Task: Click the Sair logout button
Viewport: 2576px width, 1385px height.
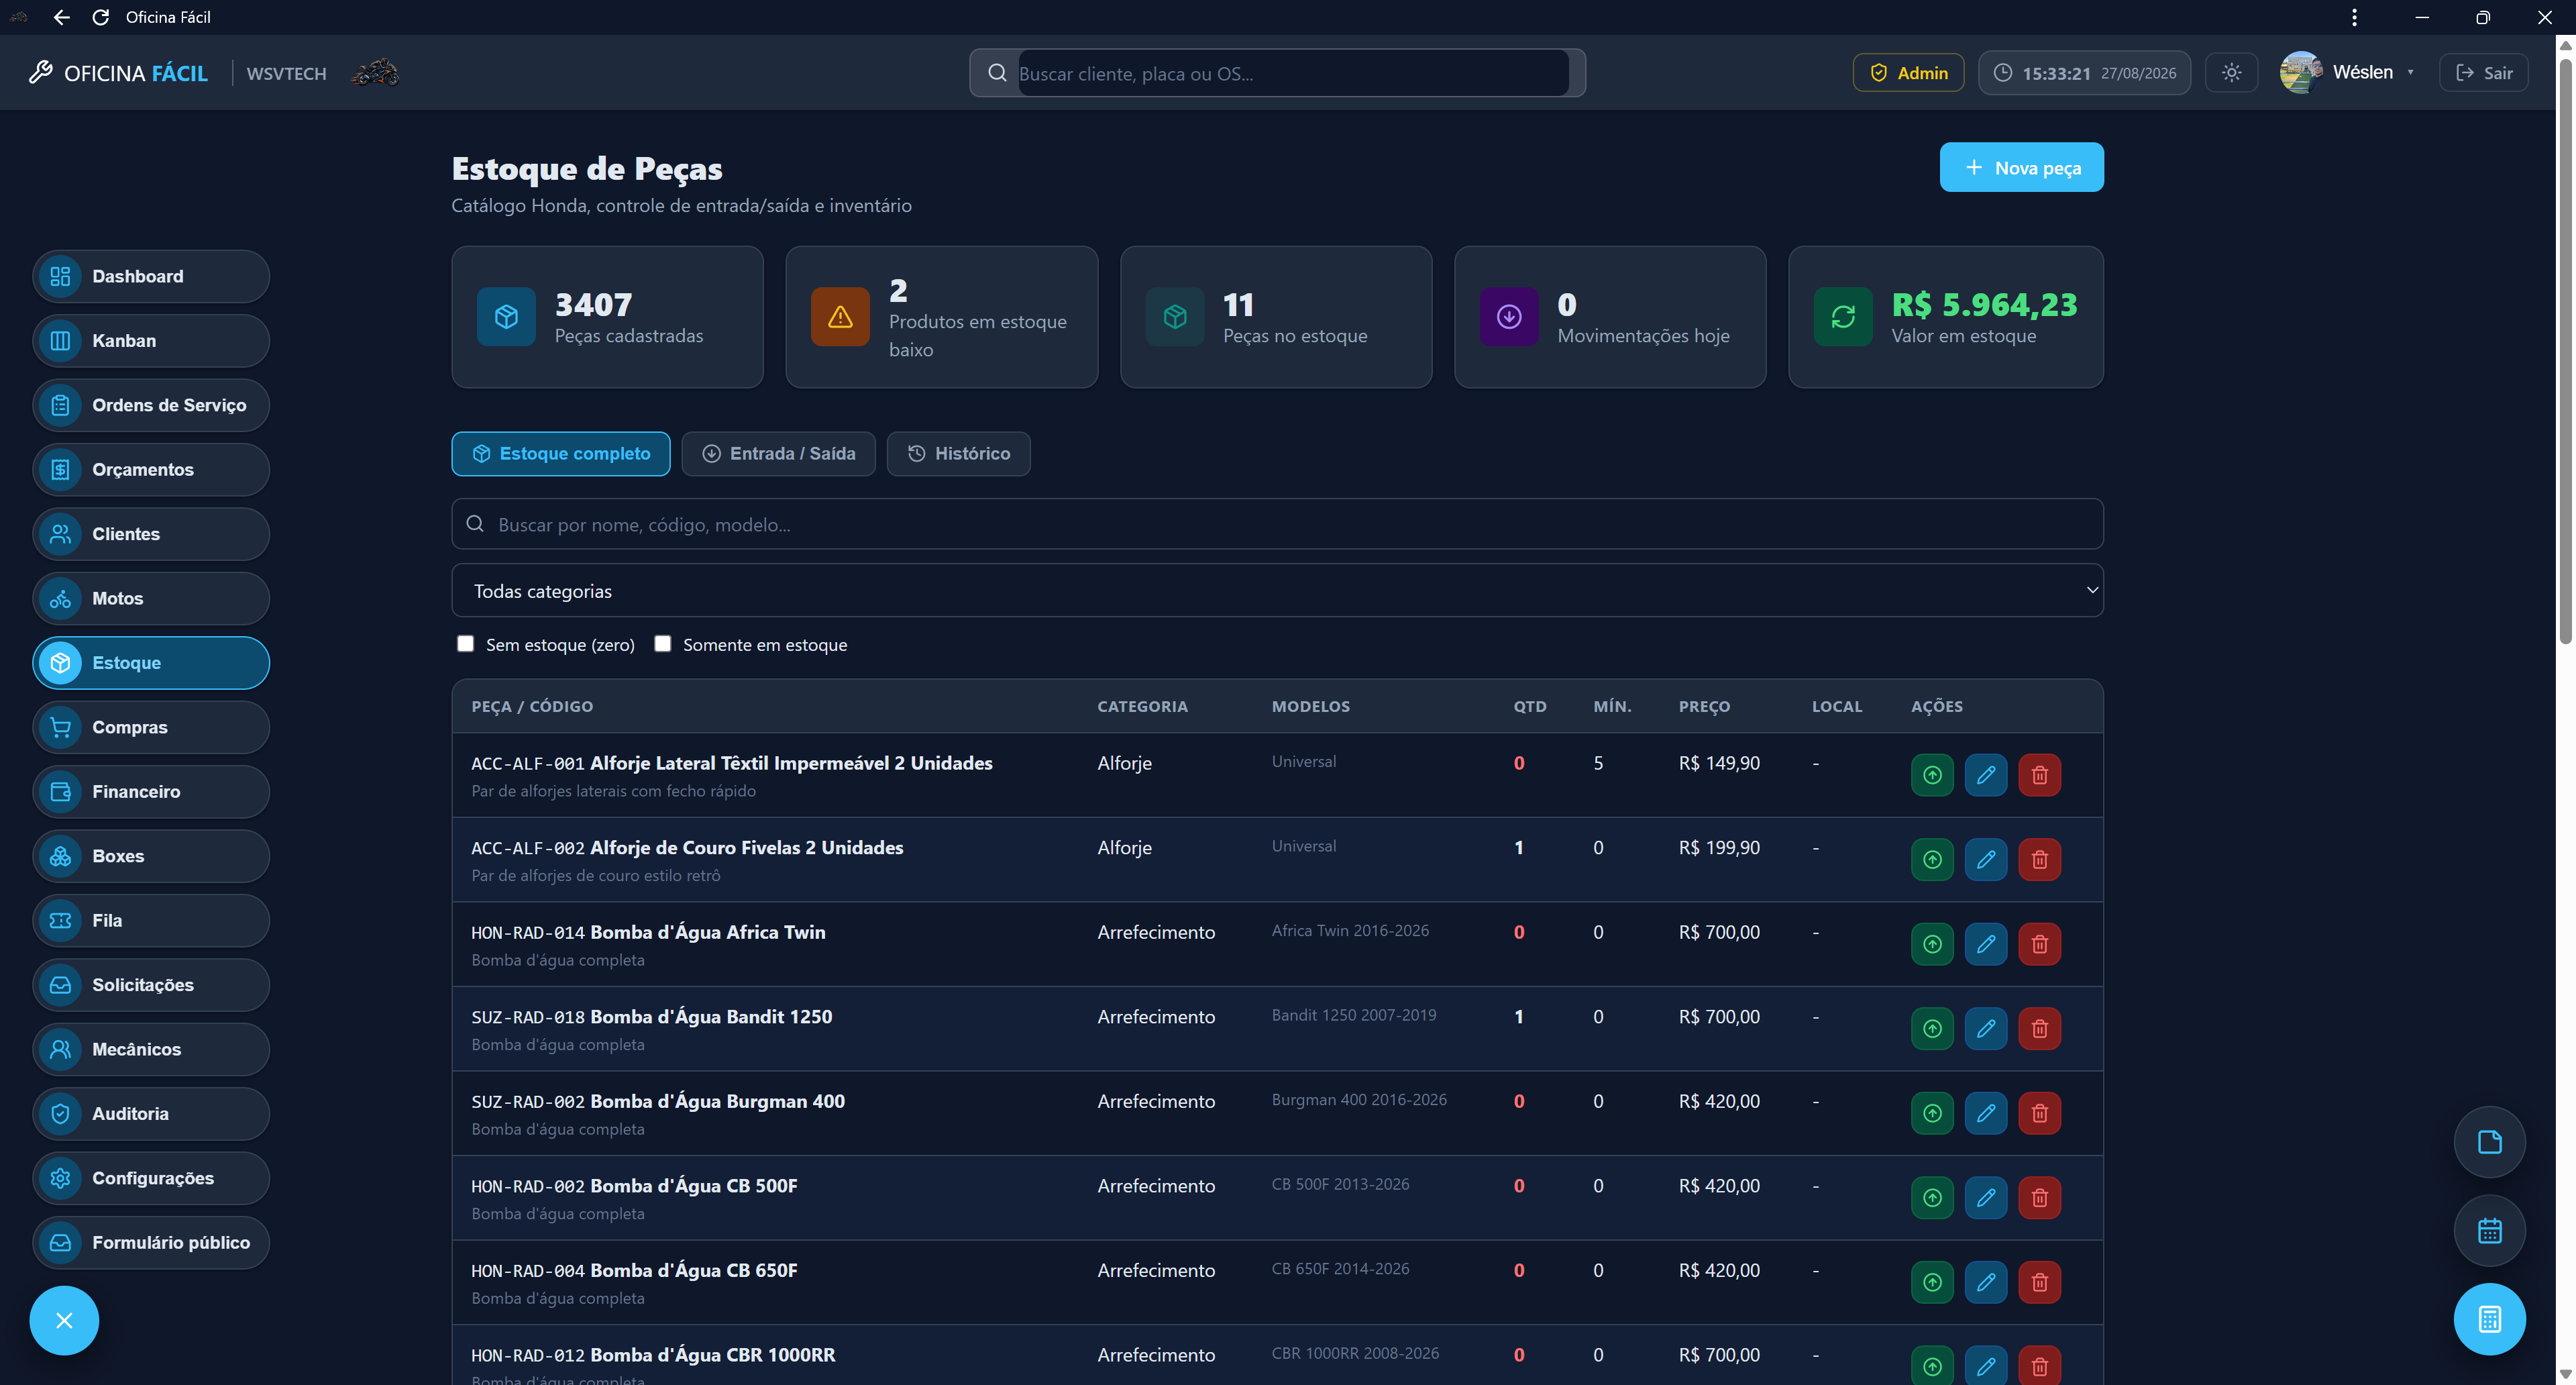Action: [2483, 73]
